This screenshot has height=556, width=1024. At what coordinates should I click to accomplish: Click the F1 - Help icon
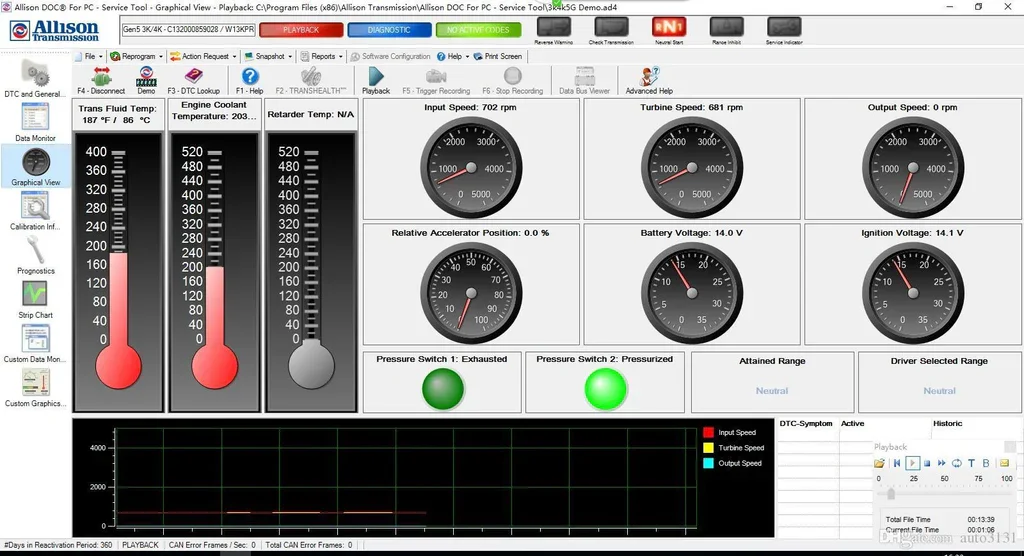(250, 77)
